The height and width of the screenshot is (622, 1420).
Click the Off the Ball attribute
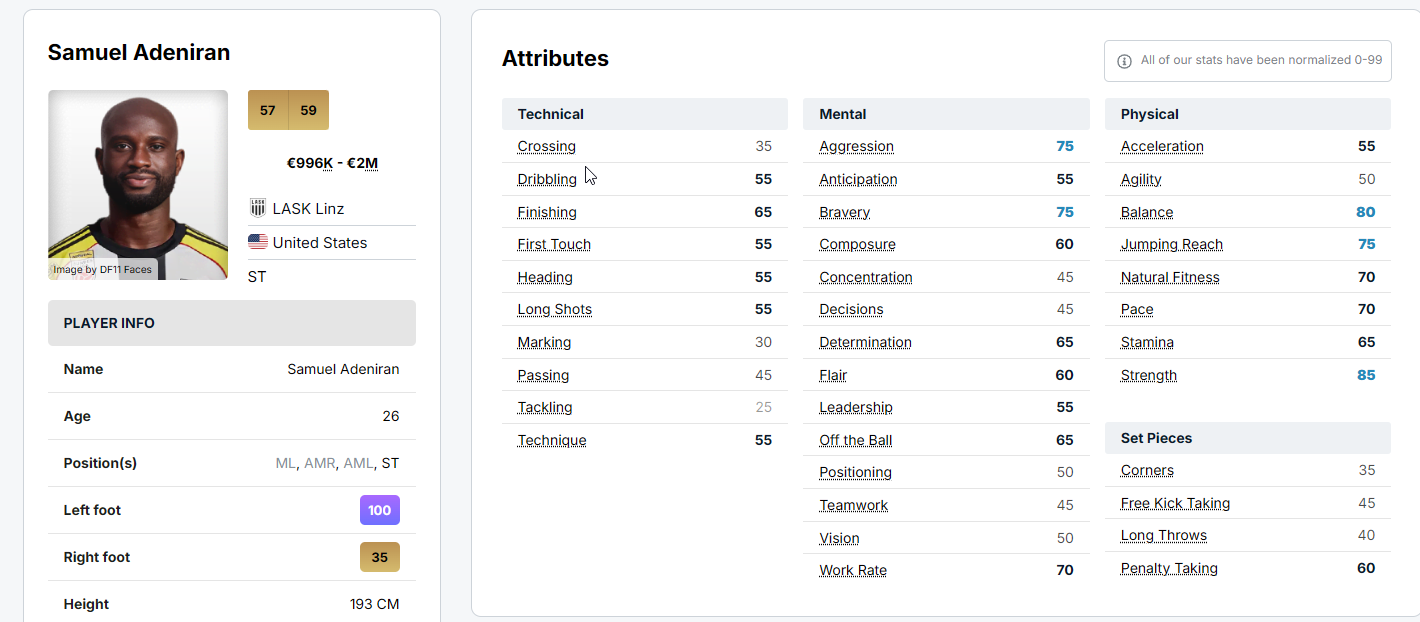click(855, 440)
